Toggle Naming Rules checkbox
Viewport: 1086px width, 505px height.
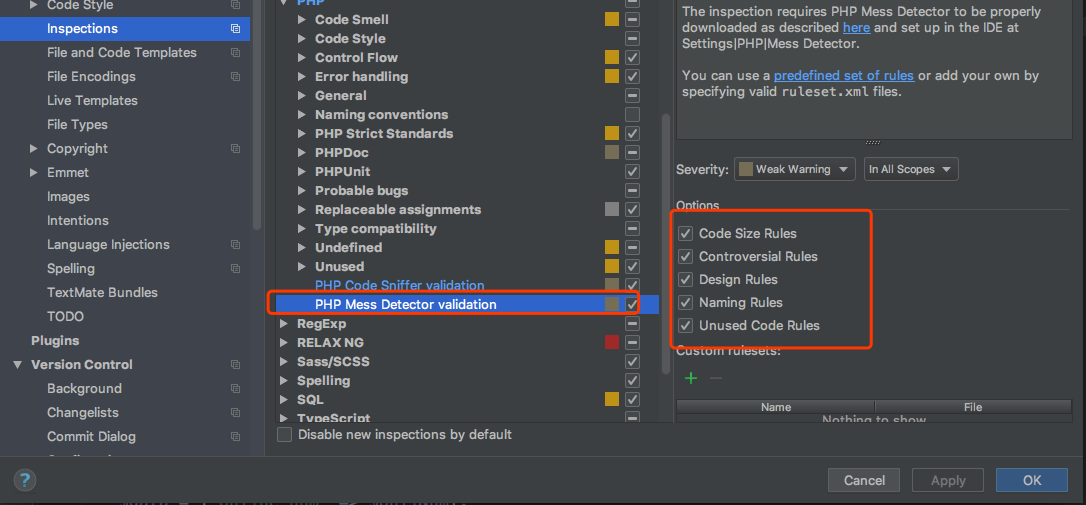[x=686, y=302]
